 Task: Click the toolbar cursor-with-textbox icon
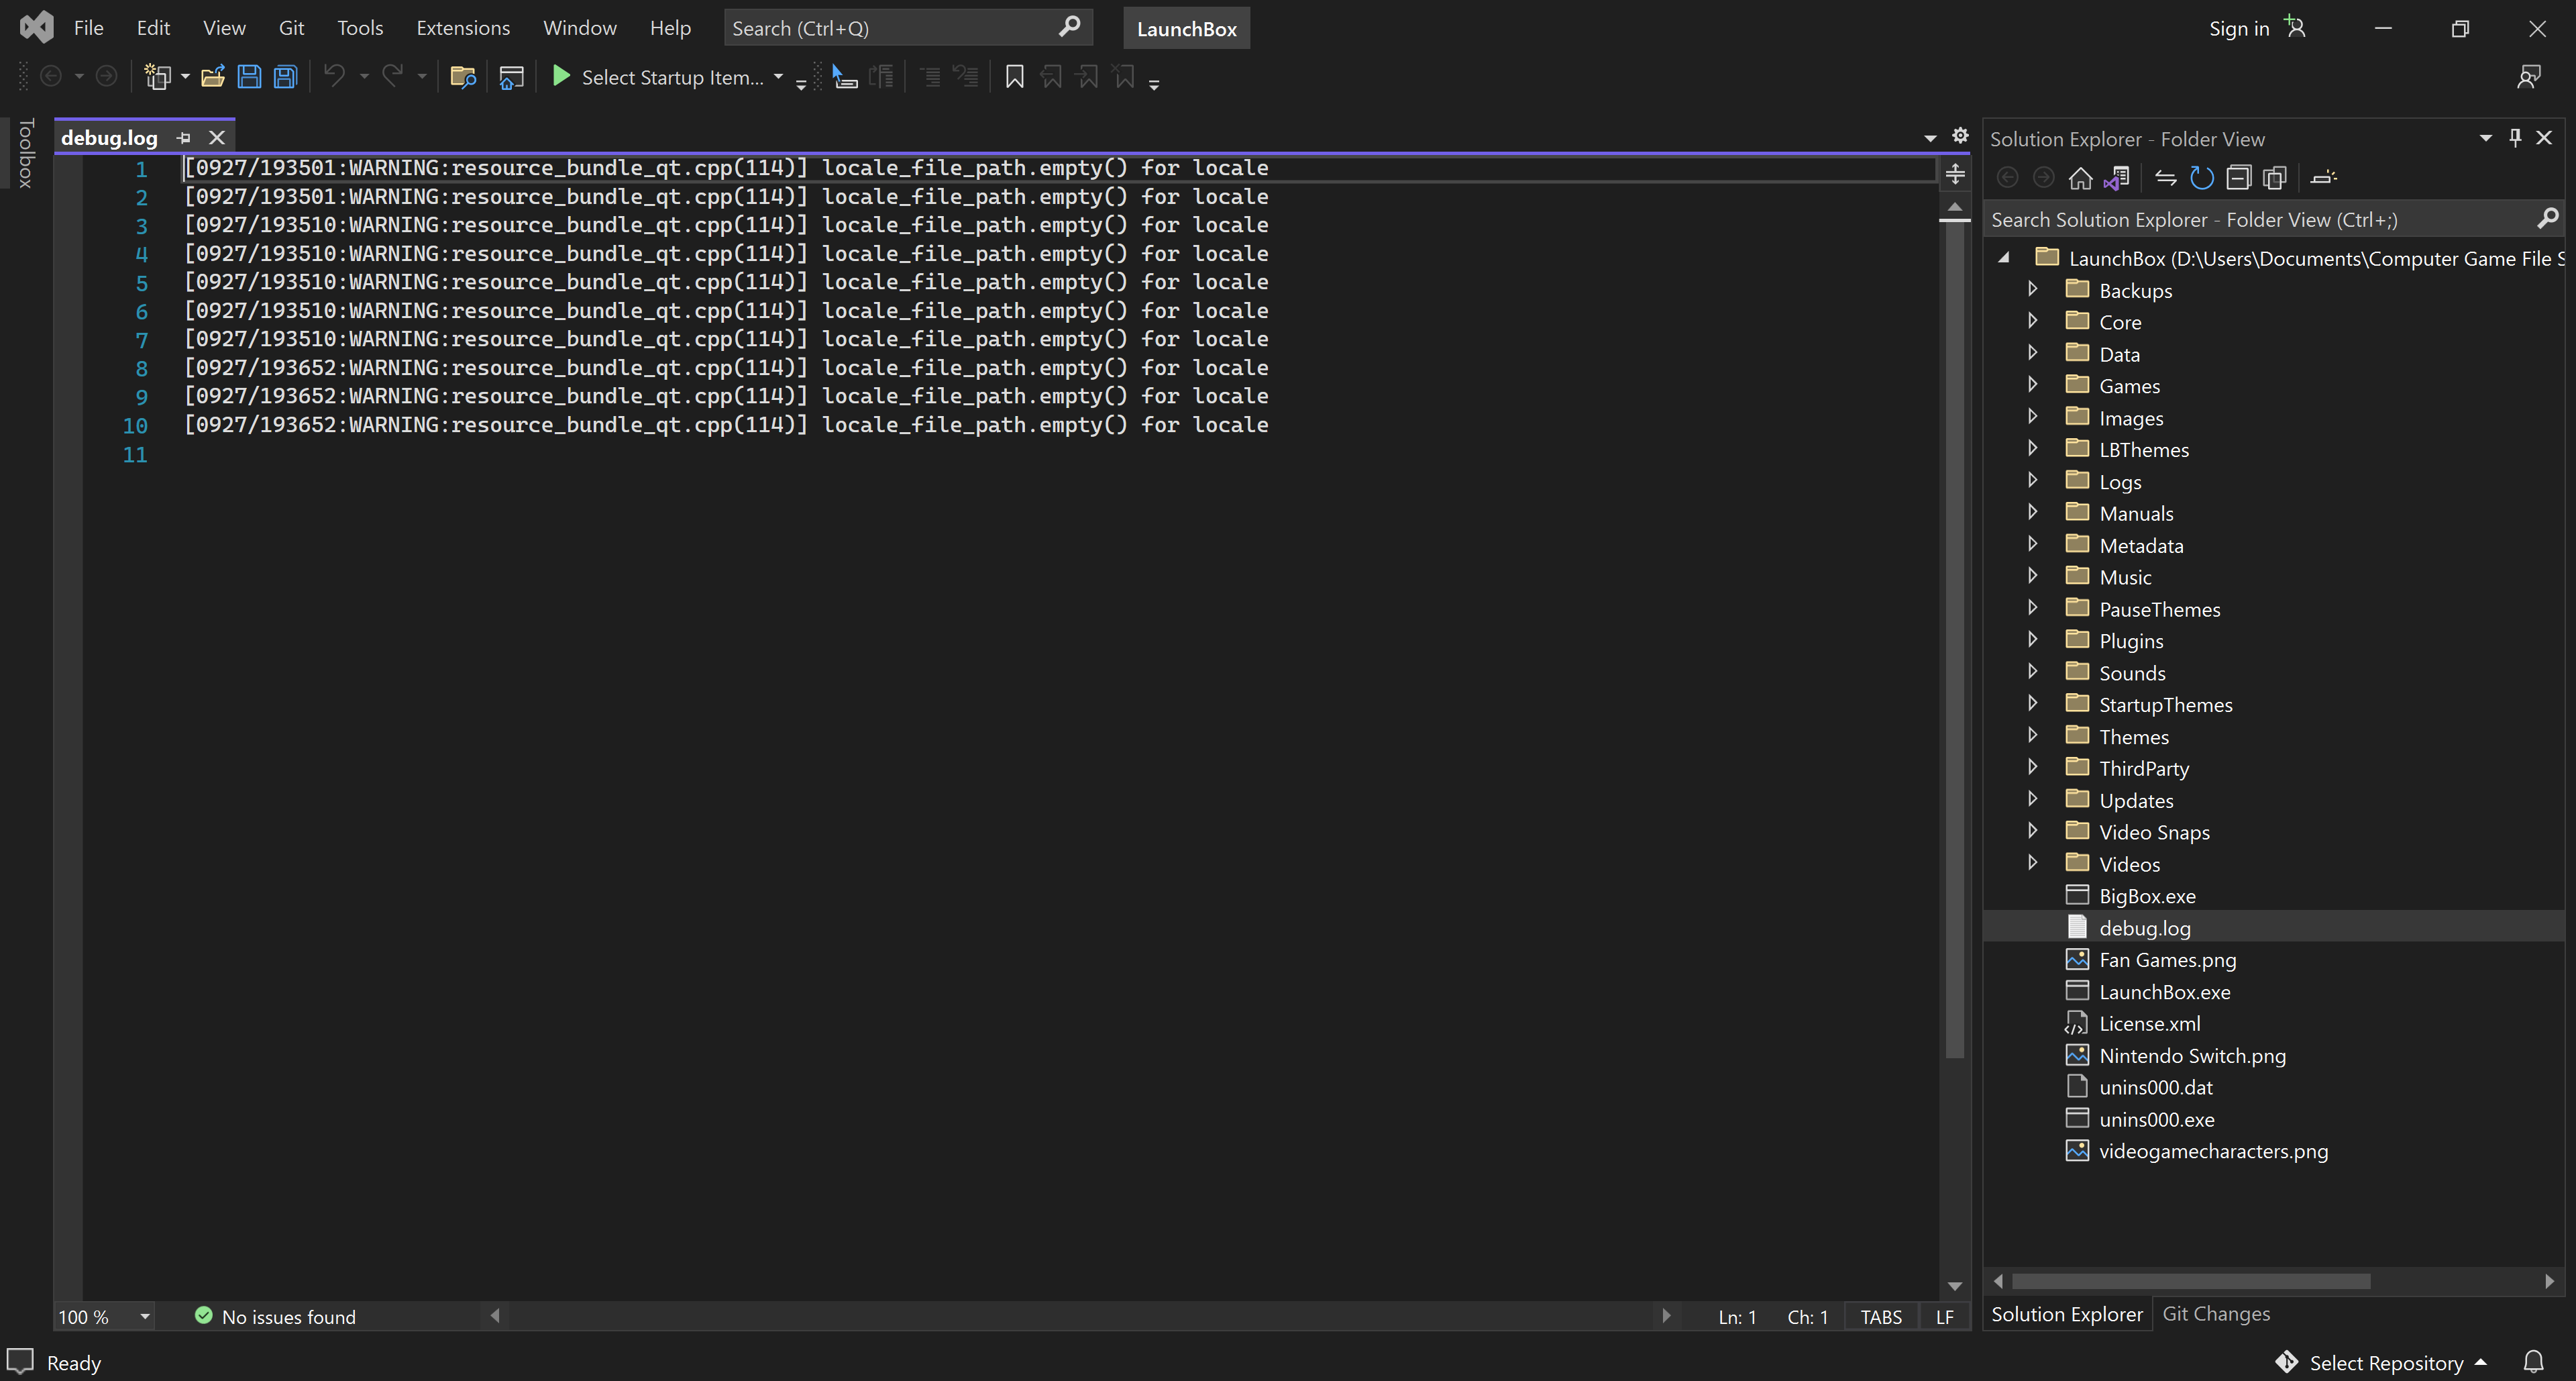[844, 77]
